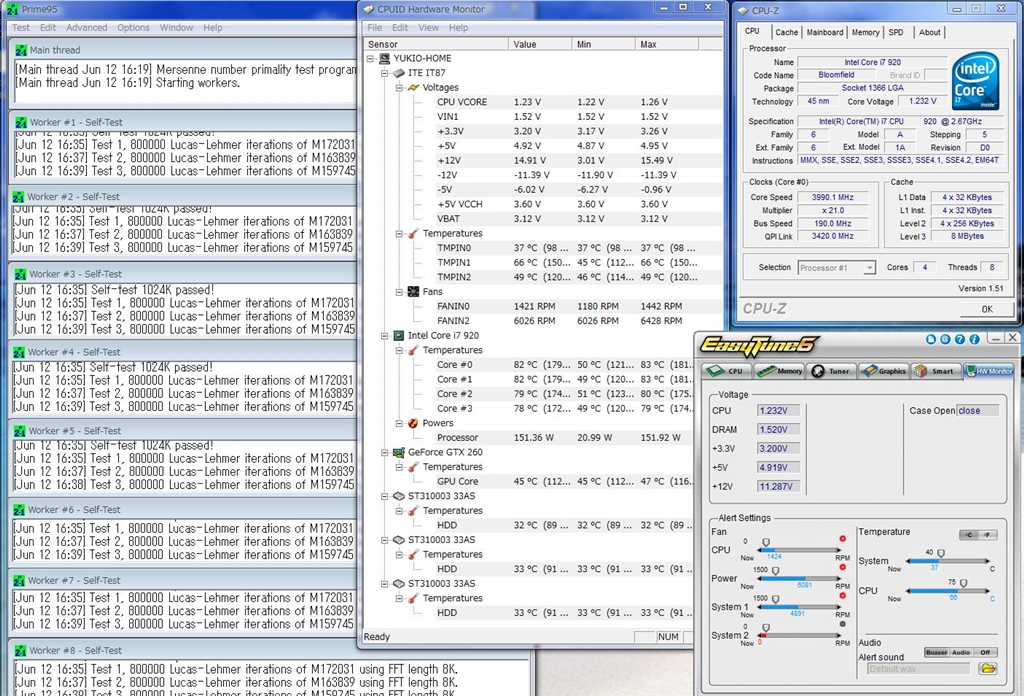Viewport: 1024px width, 696px height.
Task: Click Prime95 title bar application icon
Action: click(12, 9)
